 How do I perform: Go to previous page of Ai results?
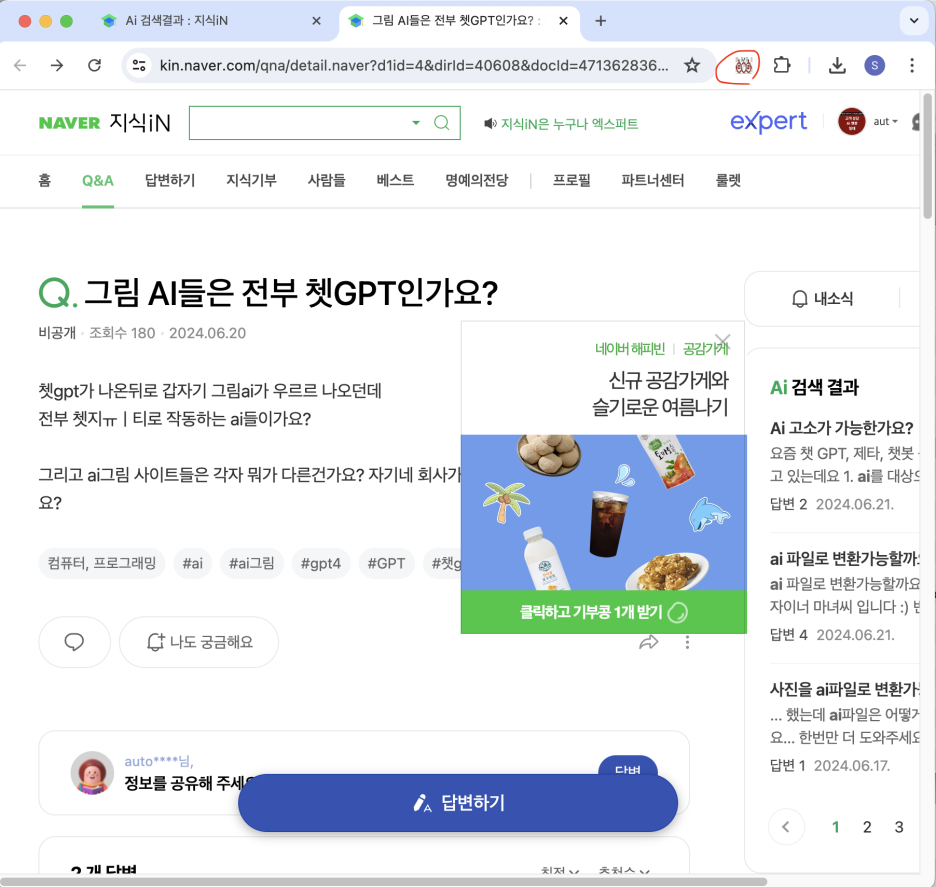point(786,827)
